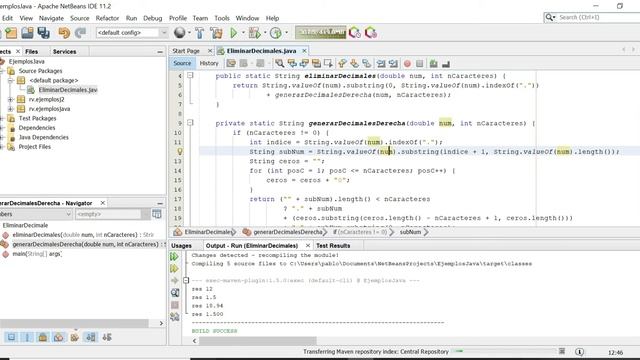This screenshot has width=640, height=360.
Task: Click the Previous Bookmark editor icon
Action: pyautogui.click(x=342, y=63)
